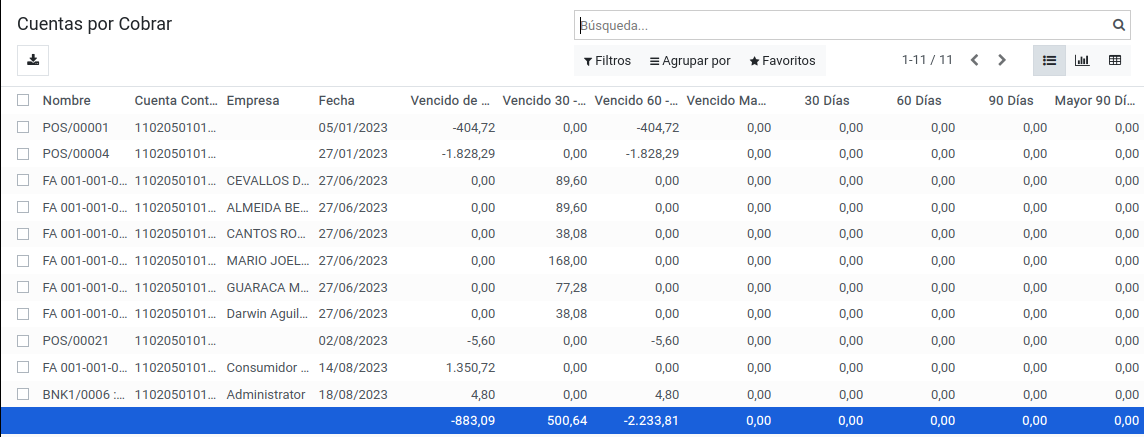This screenshot has width=1144, height=437.
Task: Click the Cuentas por Cobrar title
Action: point(94,24)
